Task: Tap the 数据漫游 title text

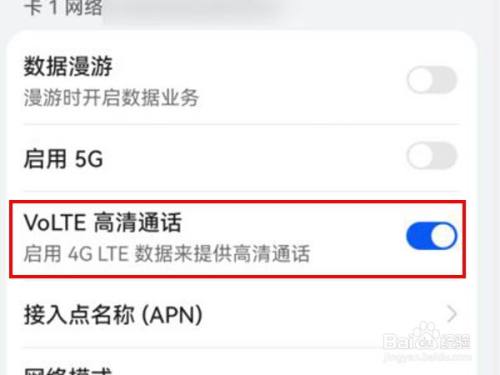Action: click(68, 66)
